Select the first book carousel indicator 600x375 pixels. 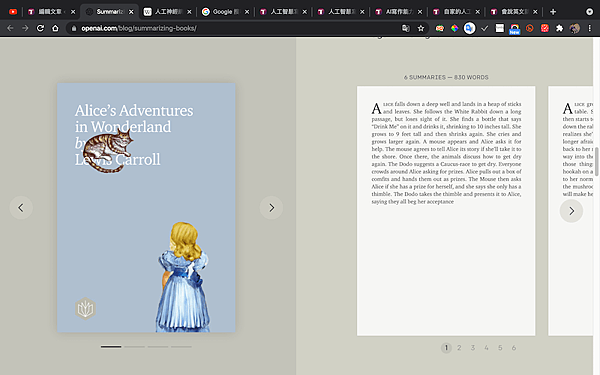tap(111, 347)
